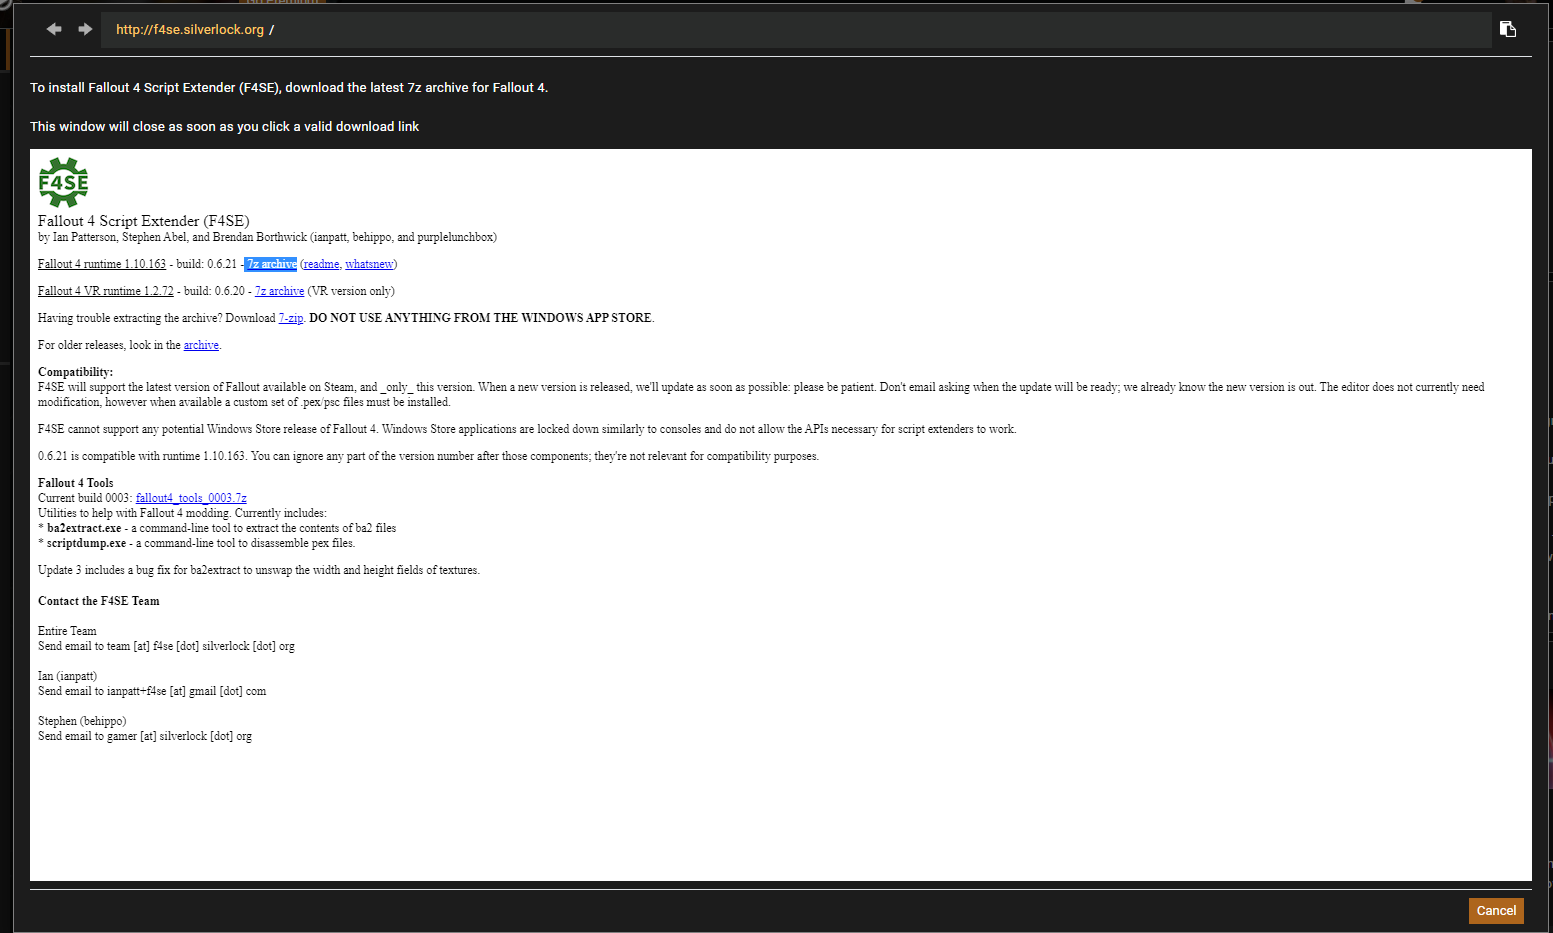Click the Compatibility heading
The height and width of the screenshot is (933, 1553).
(x=75, y=372)
